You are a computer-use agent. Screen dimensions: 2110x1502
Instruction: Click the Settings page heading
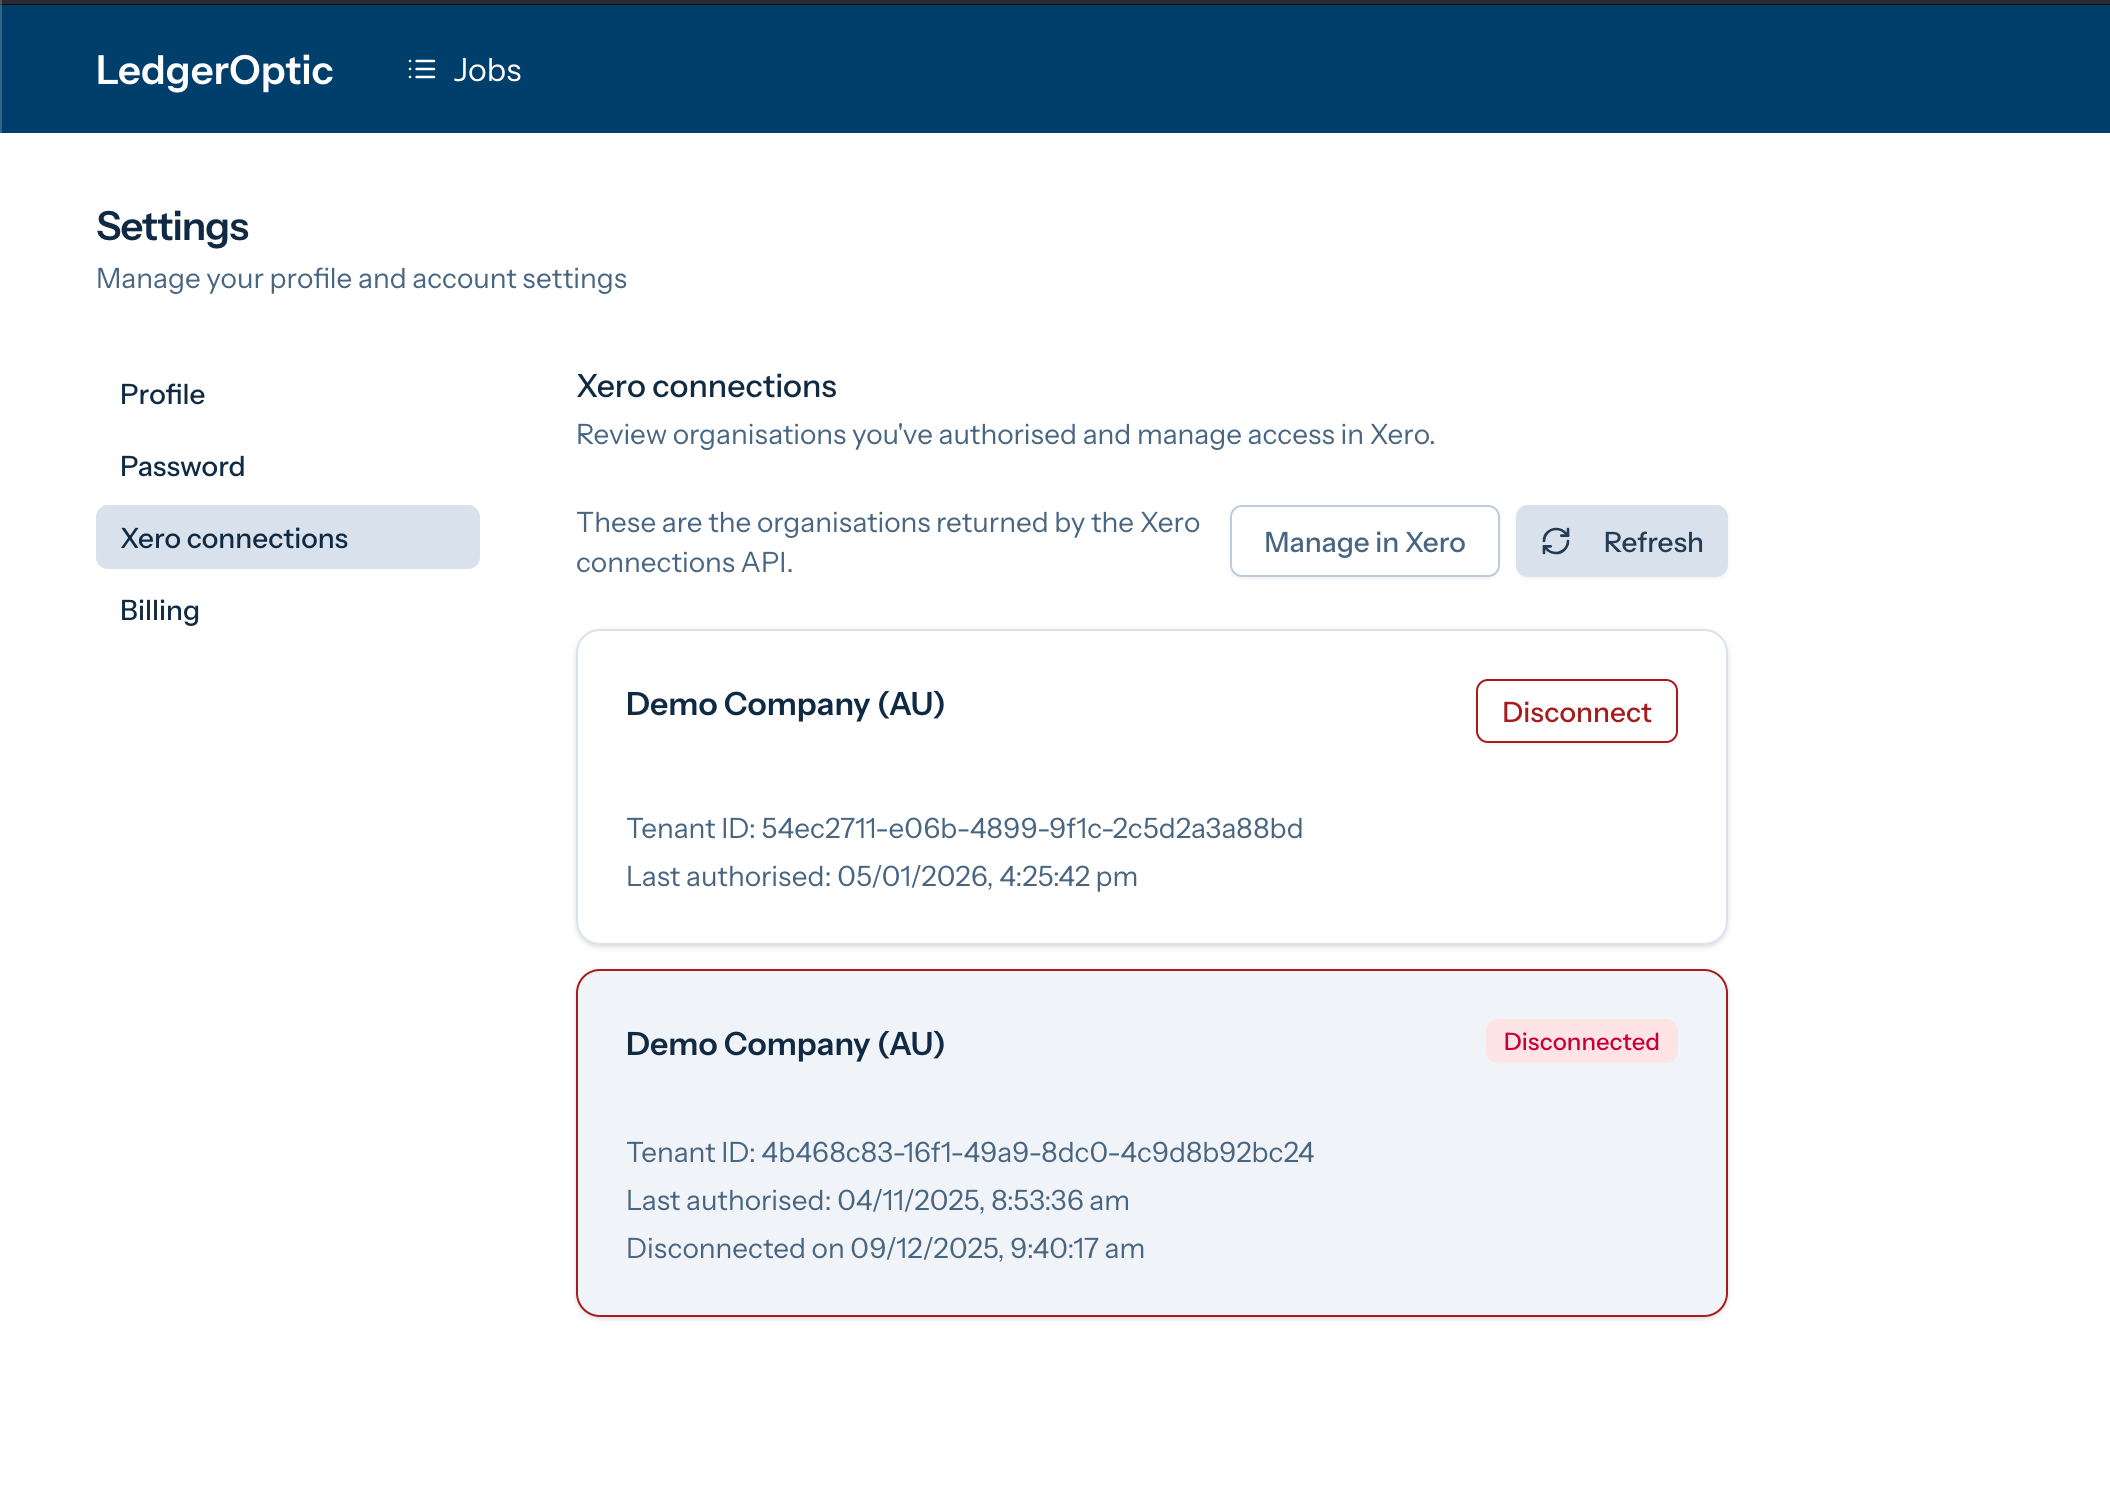coord(172,226)
